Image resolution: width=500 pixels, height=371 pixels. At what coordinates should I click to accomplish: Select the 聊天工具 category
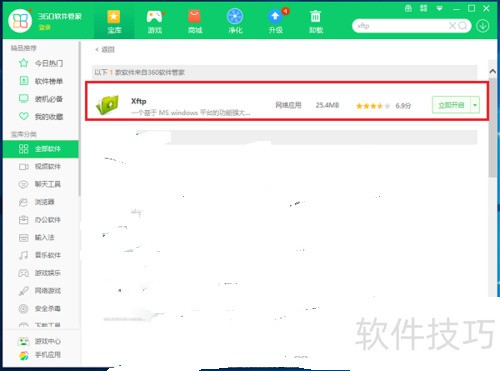tap(41, 184)
